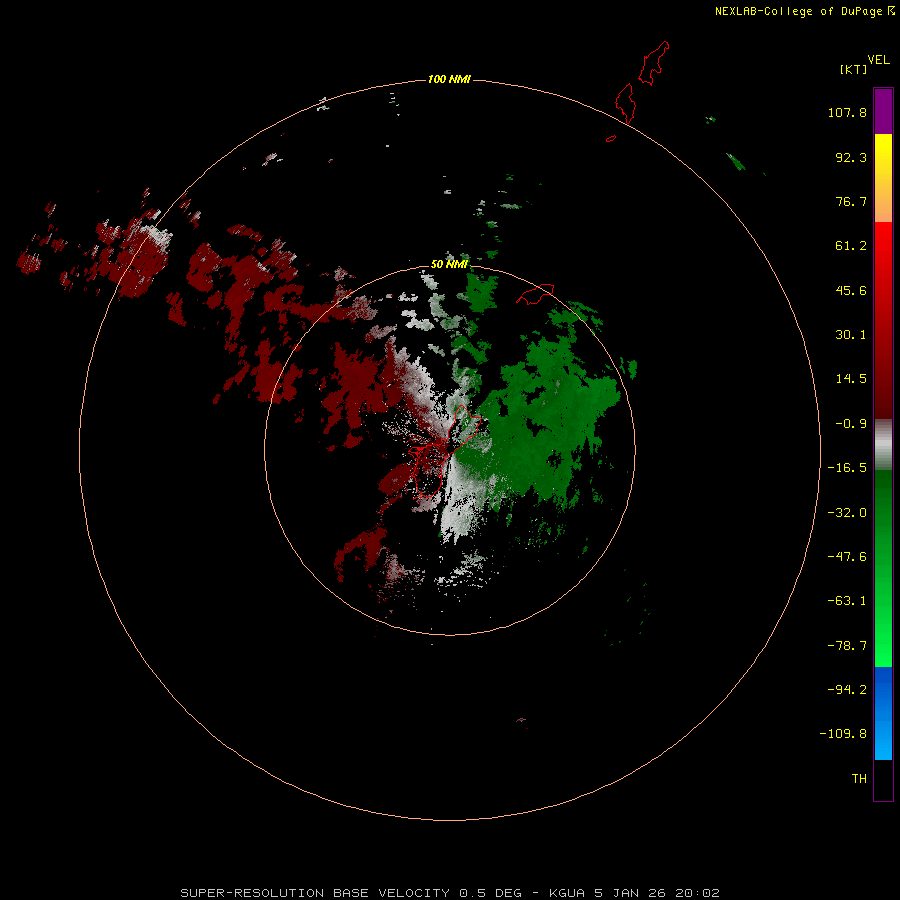Click the blue segment of the color bar
The image size is (900, 900).
click(x=883, y=713)
